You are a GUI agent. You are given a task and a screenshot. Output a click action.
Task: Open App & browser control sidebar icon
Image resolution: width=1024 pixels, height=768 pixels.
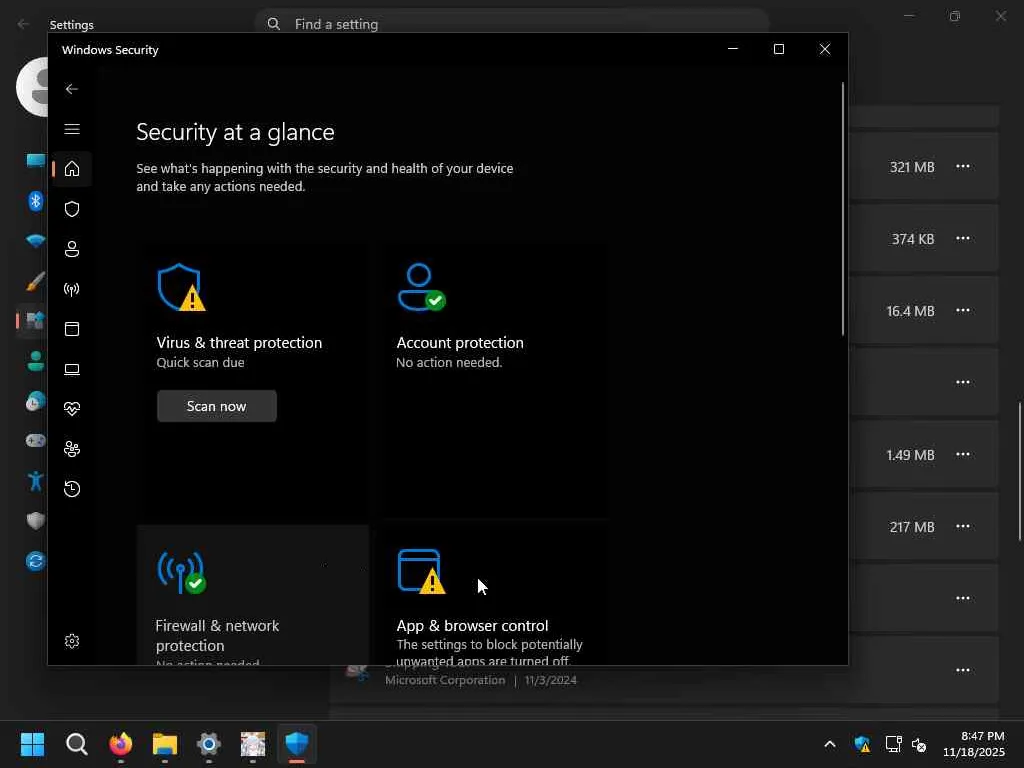click(72, 329)
